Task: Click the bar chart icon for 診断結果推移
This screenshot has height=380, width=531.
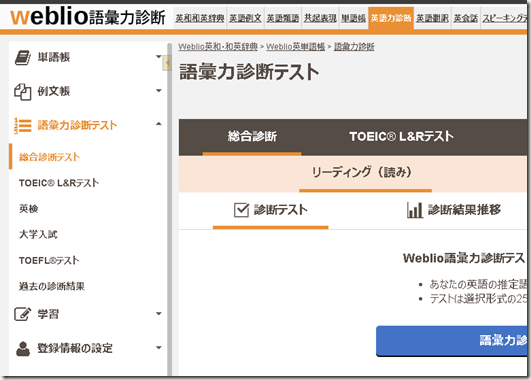Action: coord(415,210)
